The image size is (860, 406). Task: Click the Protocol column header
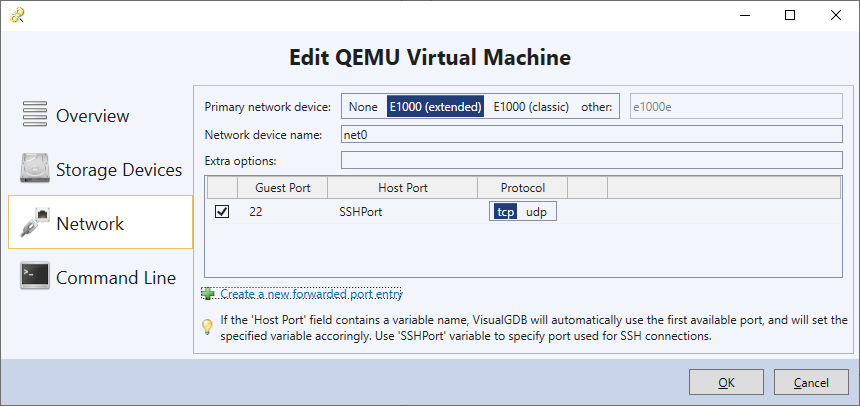(x=523, y=188)
